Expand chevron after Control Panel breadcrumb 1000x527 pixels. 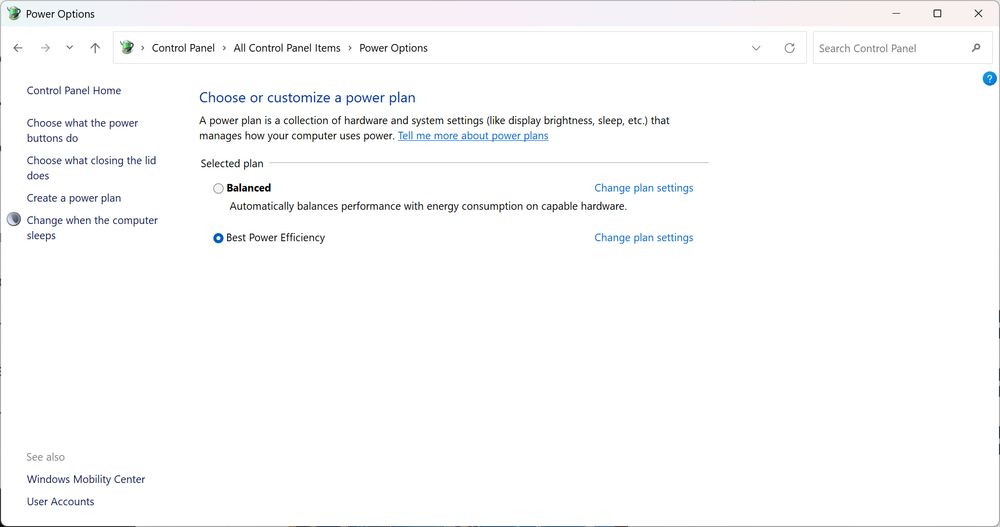coord(224,48)
